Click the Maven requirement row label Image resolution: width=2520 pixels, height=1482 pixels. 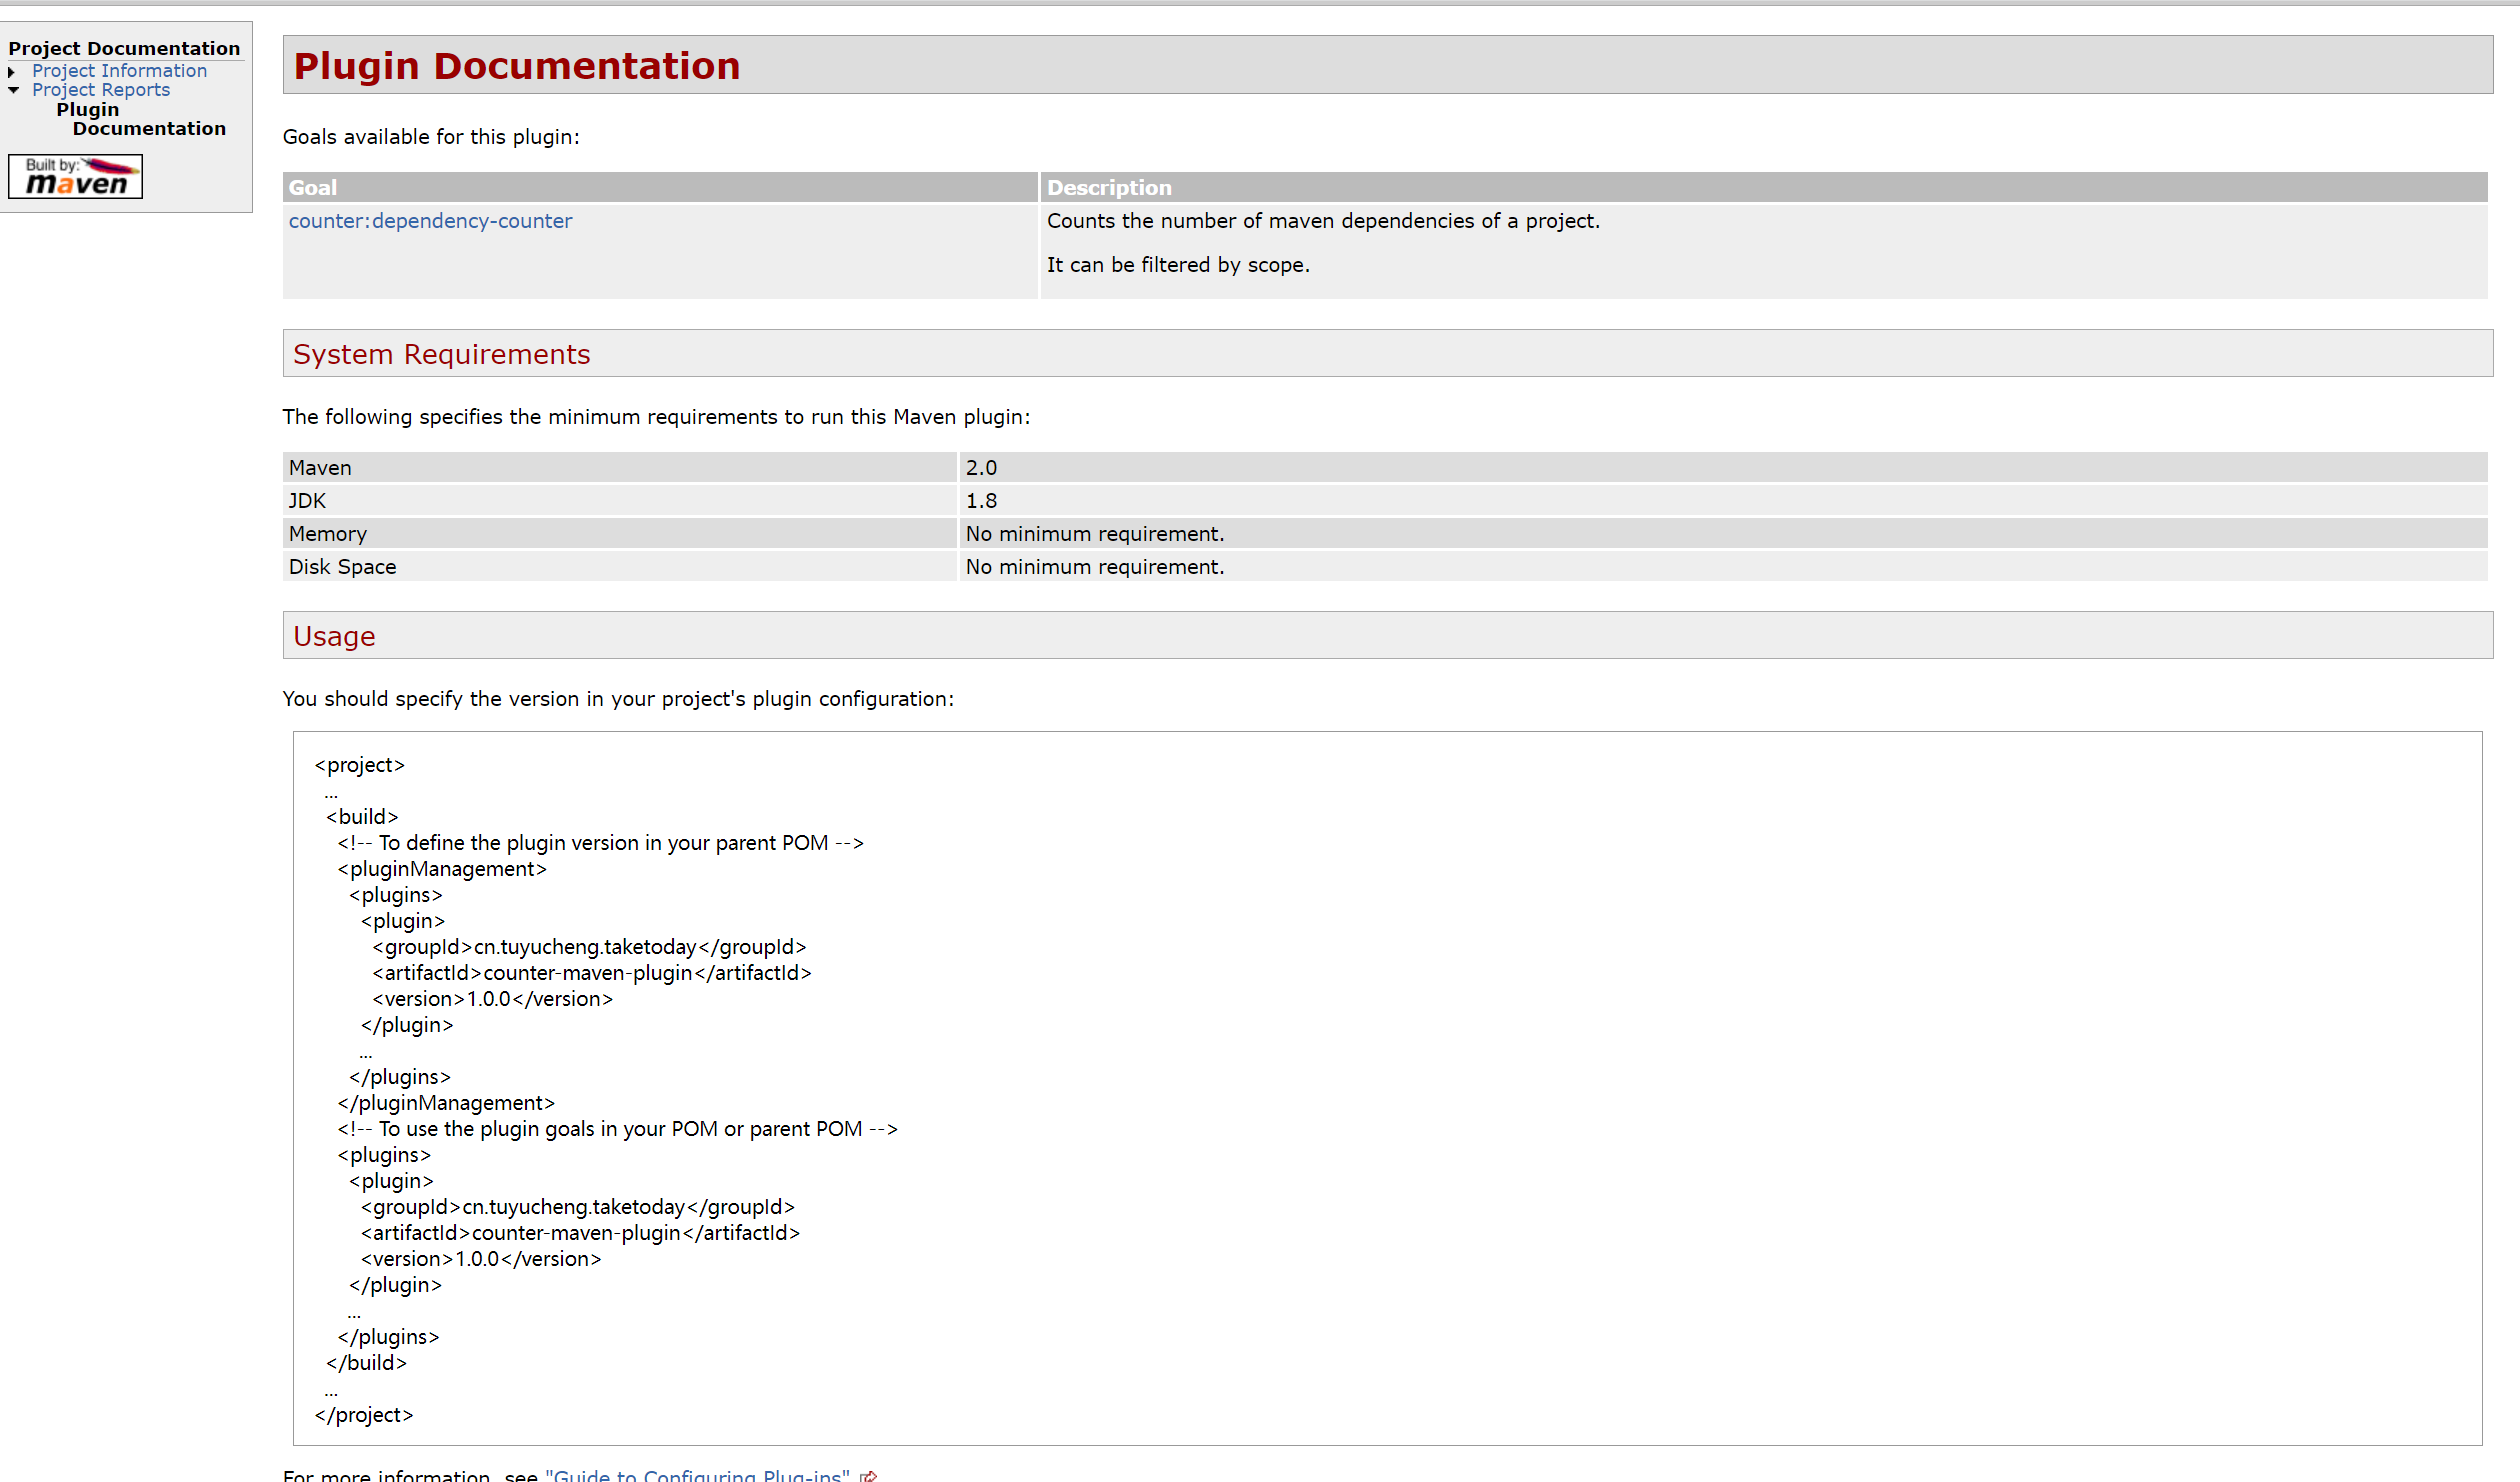coord(320,468)
